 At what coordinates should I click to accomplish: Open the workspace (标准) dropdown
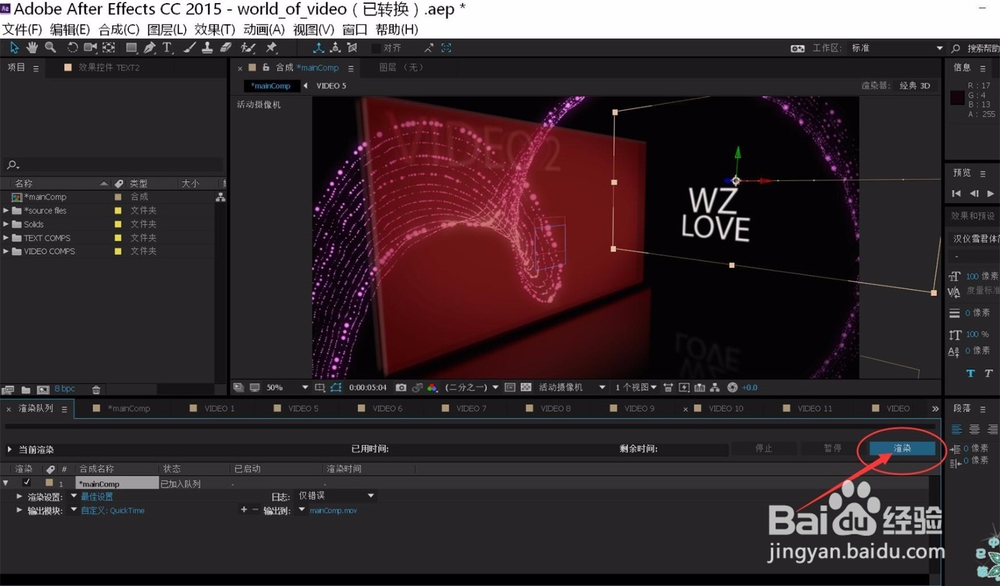click(897, 48)
